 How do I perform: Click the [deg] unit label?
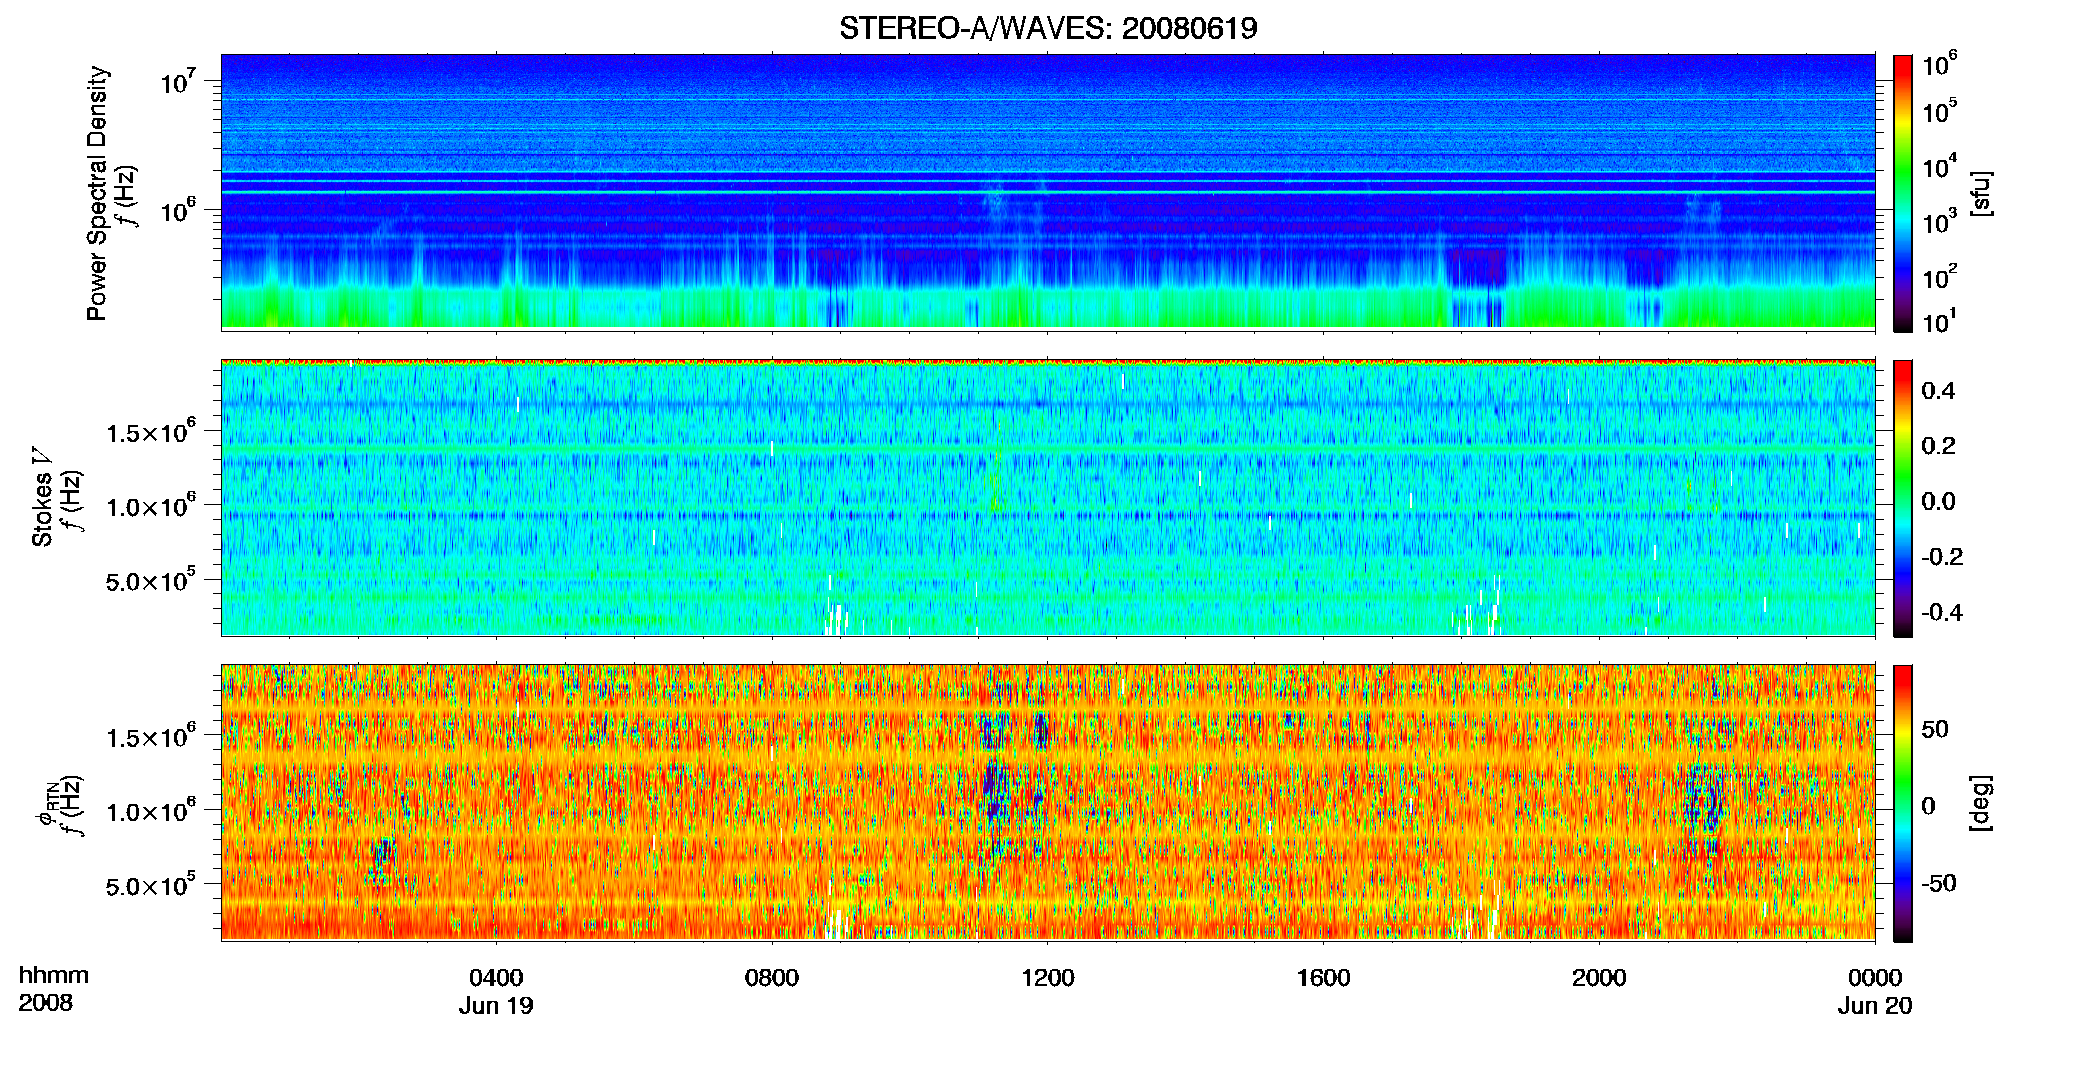(1981, 803)
